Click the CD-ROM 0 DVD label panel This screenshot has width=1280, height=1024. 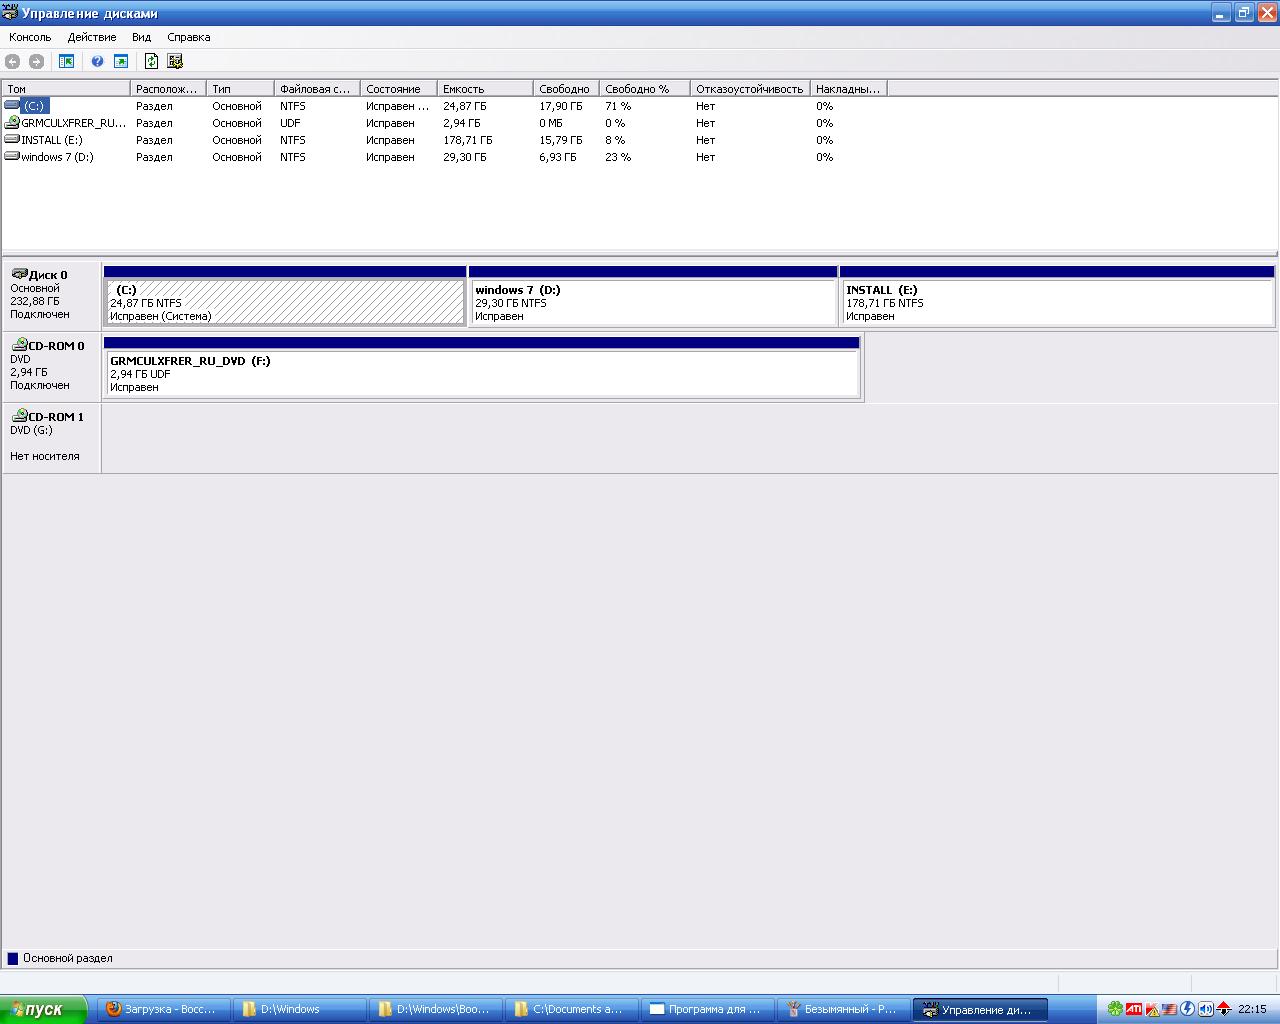[52, 366]
